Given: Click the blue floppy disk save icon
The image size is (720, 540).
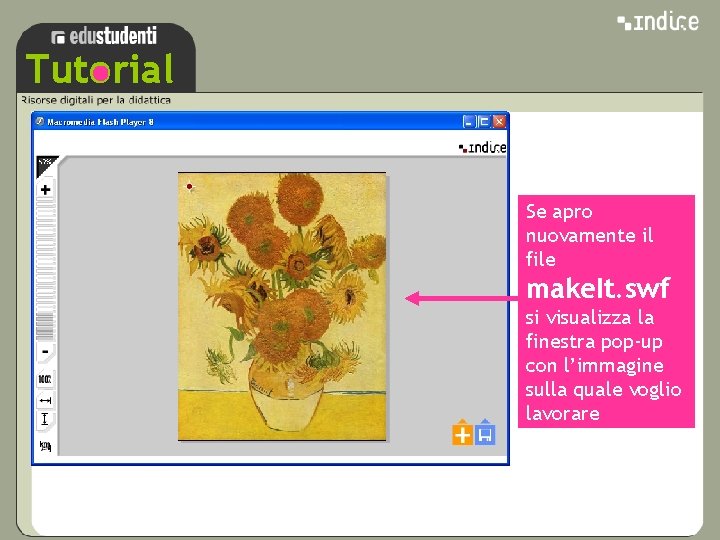Looking at the screenshot, I should click(x=485, y=433).
